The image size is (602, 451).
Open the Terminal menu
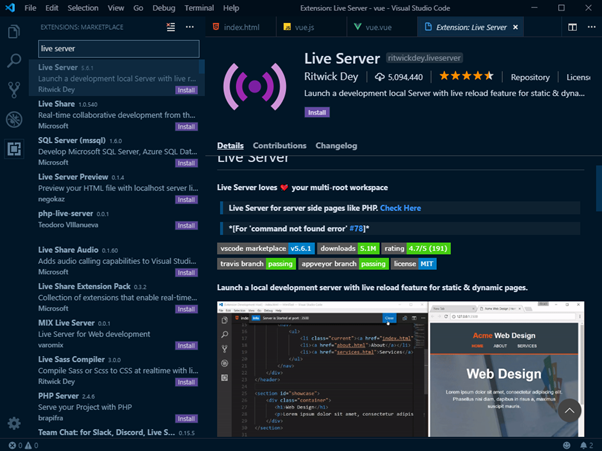[199, 8]
